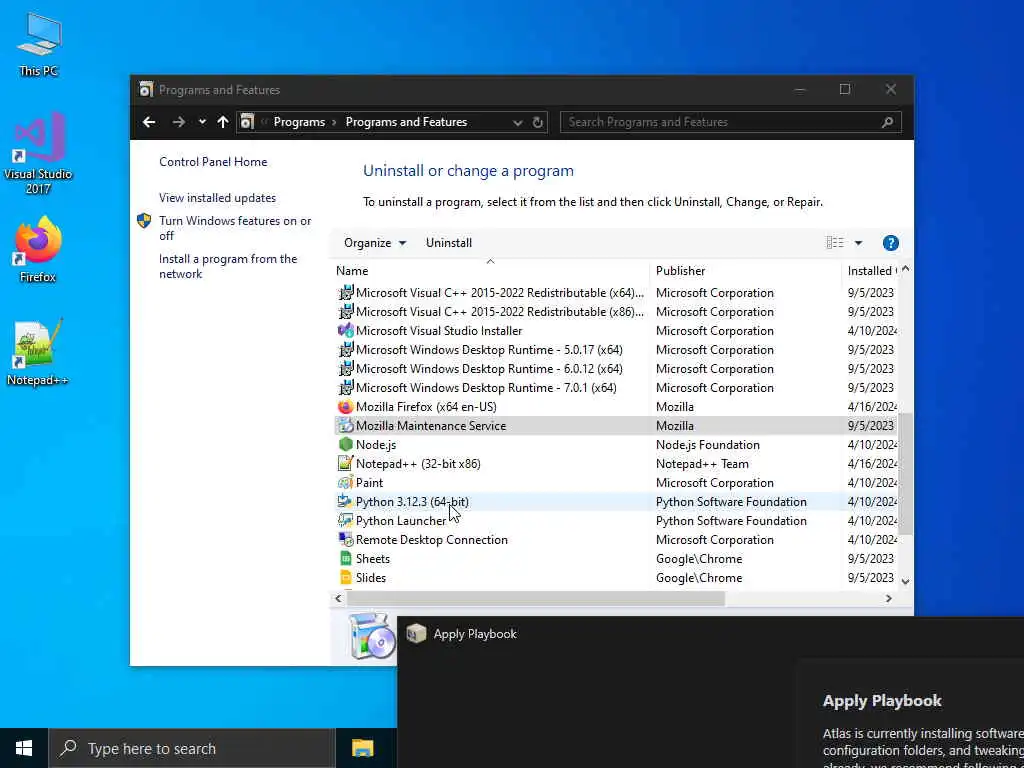Viewport: 1024px width, 768px height.
Task: Open the more view options dropdown arrow
Action: pyautogui.click(x=858, y=243)
